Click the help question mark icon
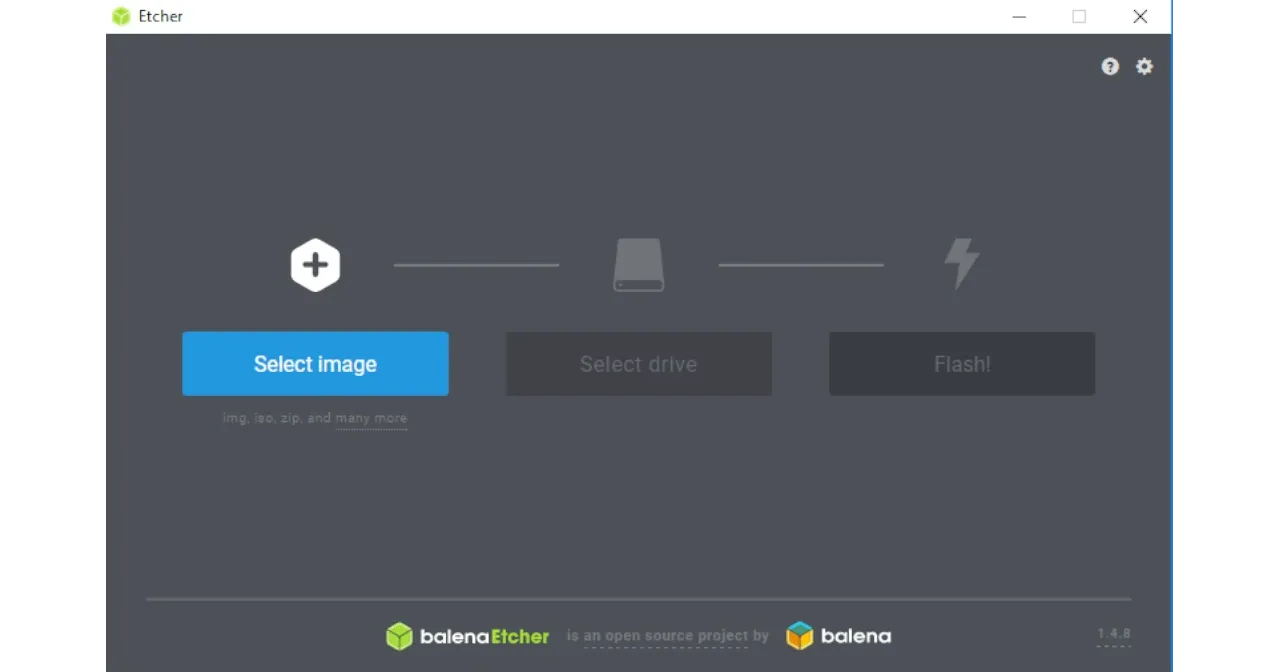Screen dimensions: 1280x672 tap(1110, 66)
